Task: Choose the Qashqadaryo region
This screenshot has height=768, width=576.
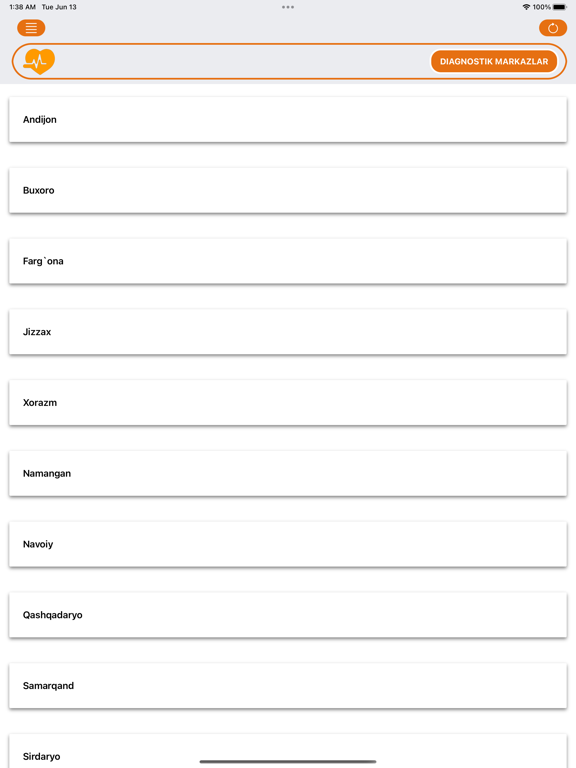Action: [x=288, y=615]
